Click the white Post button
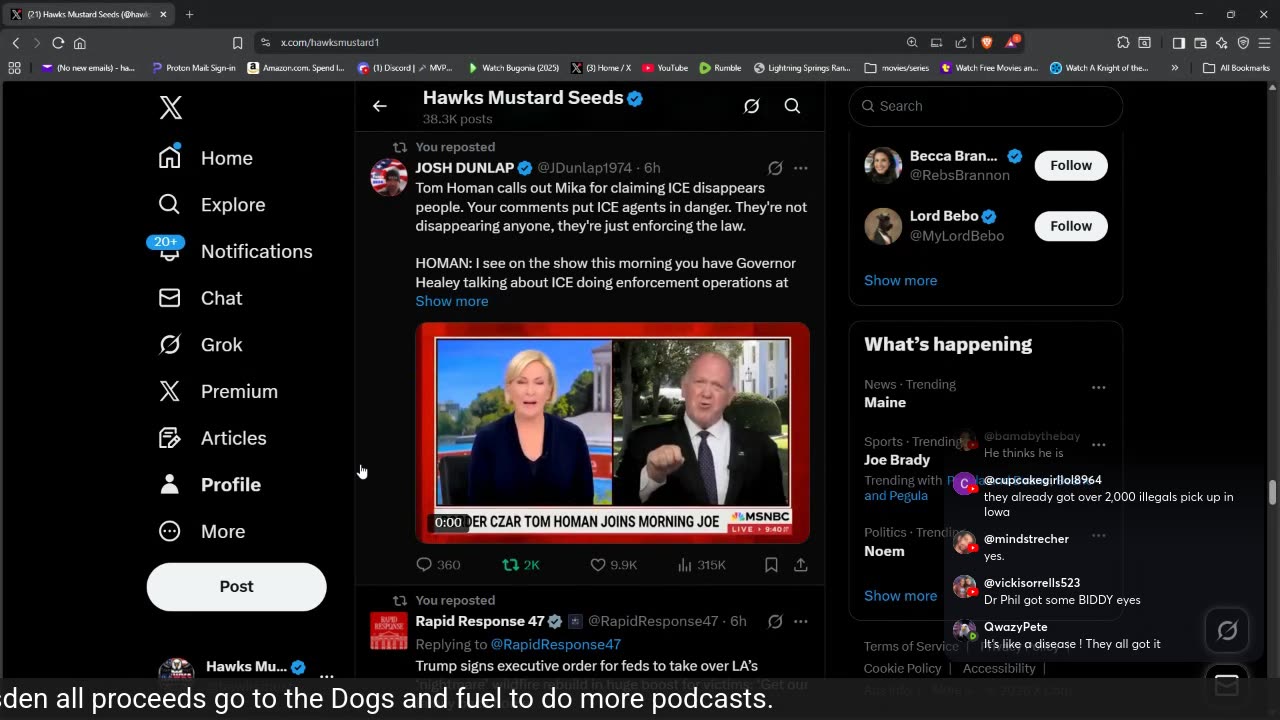Viewport: 1280px width, 720px height. 236,587
